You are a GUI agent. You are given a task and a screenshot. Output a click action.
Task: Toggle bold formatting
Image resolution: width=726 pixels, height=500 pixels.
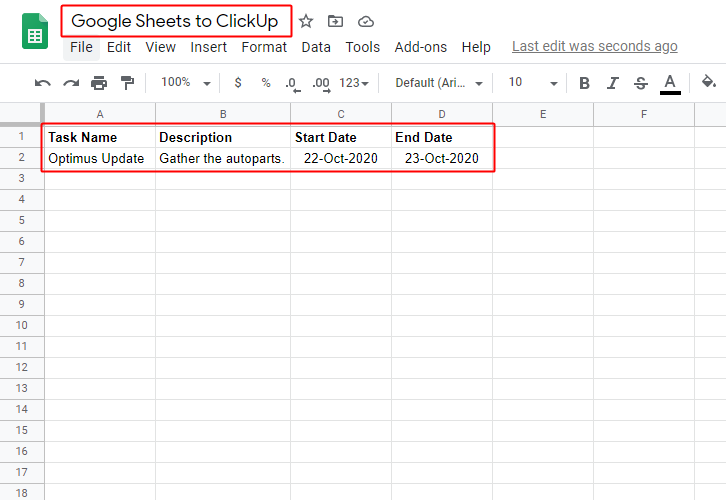(x=584, y=83)
